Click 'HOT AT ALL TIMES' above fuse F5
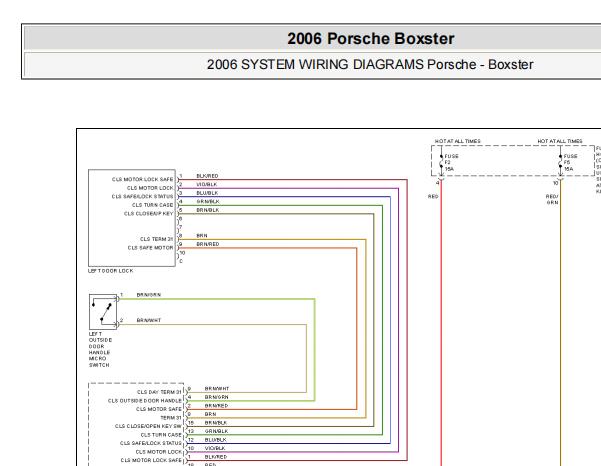Image resolution: width=601 pixels, height=466 pixels. point(560,141)
